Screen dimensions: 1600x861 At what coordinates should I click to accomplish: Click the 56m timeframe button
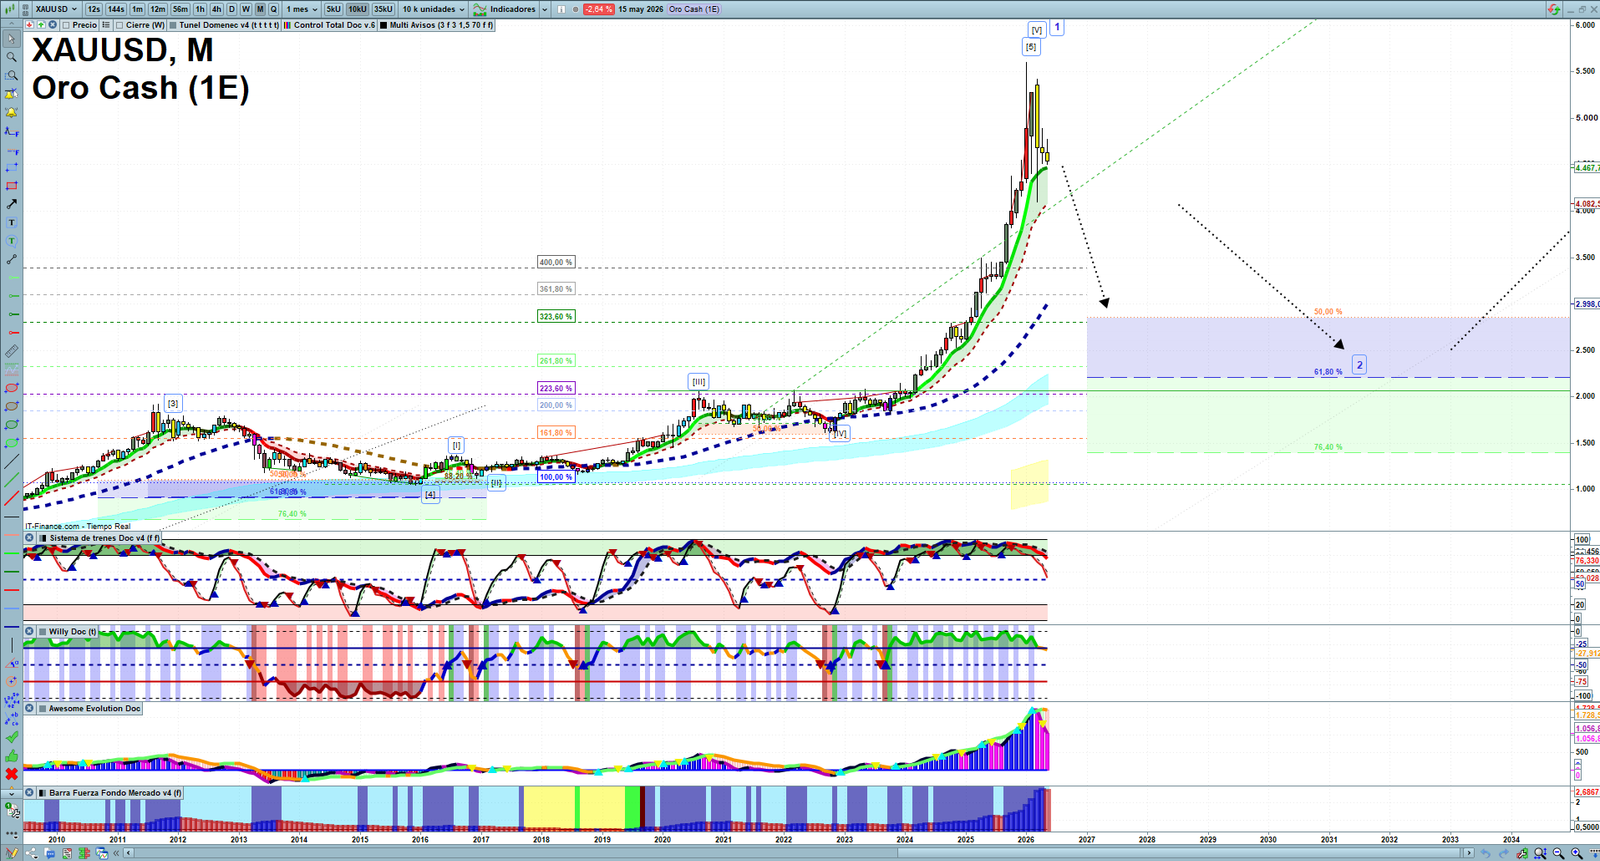(180, 9)
